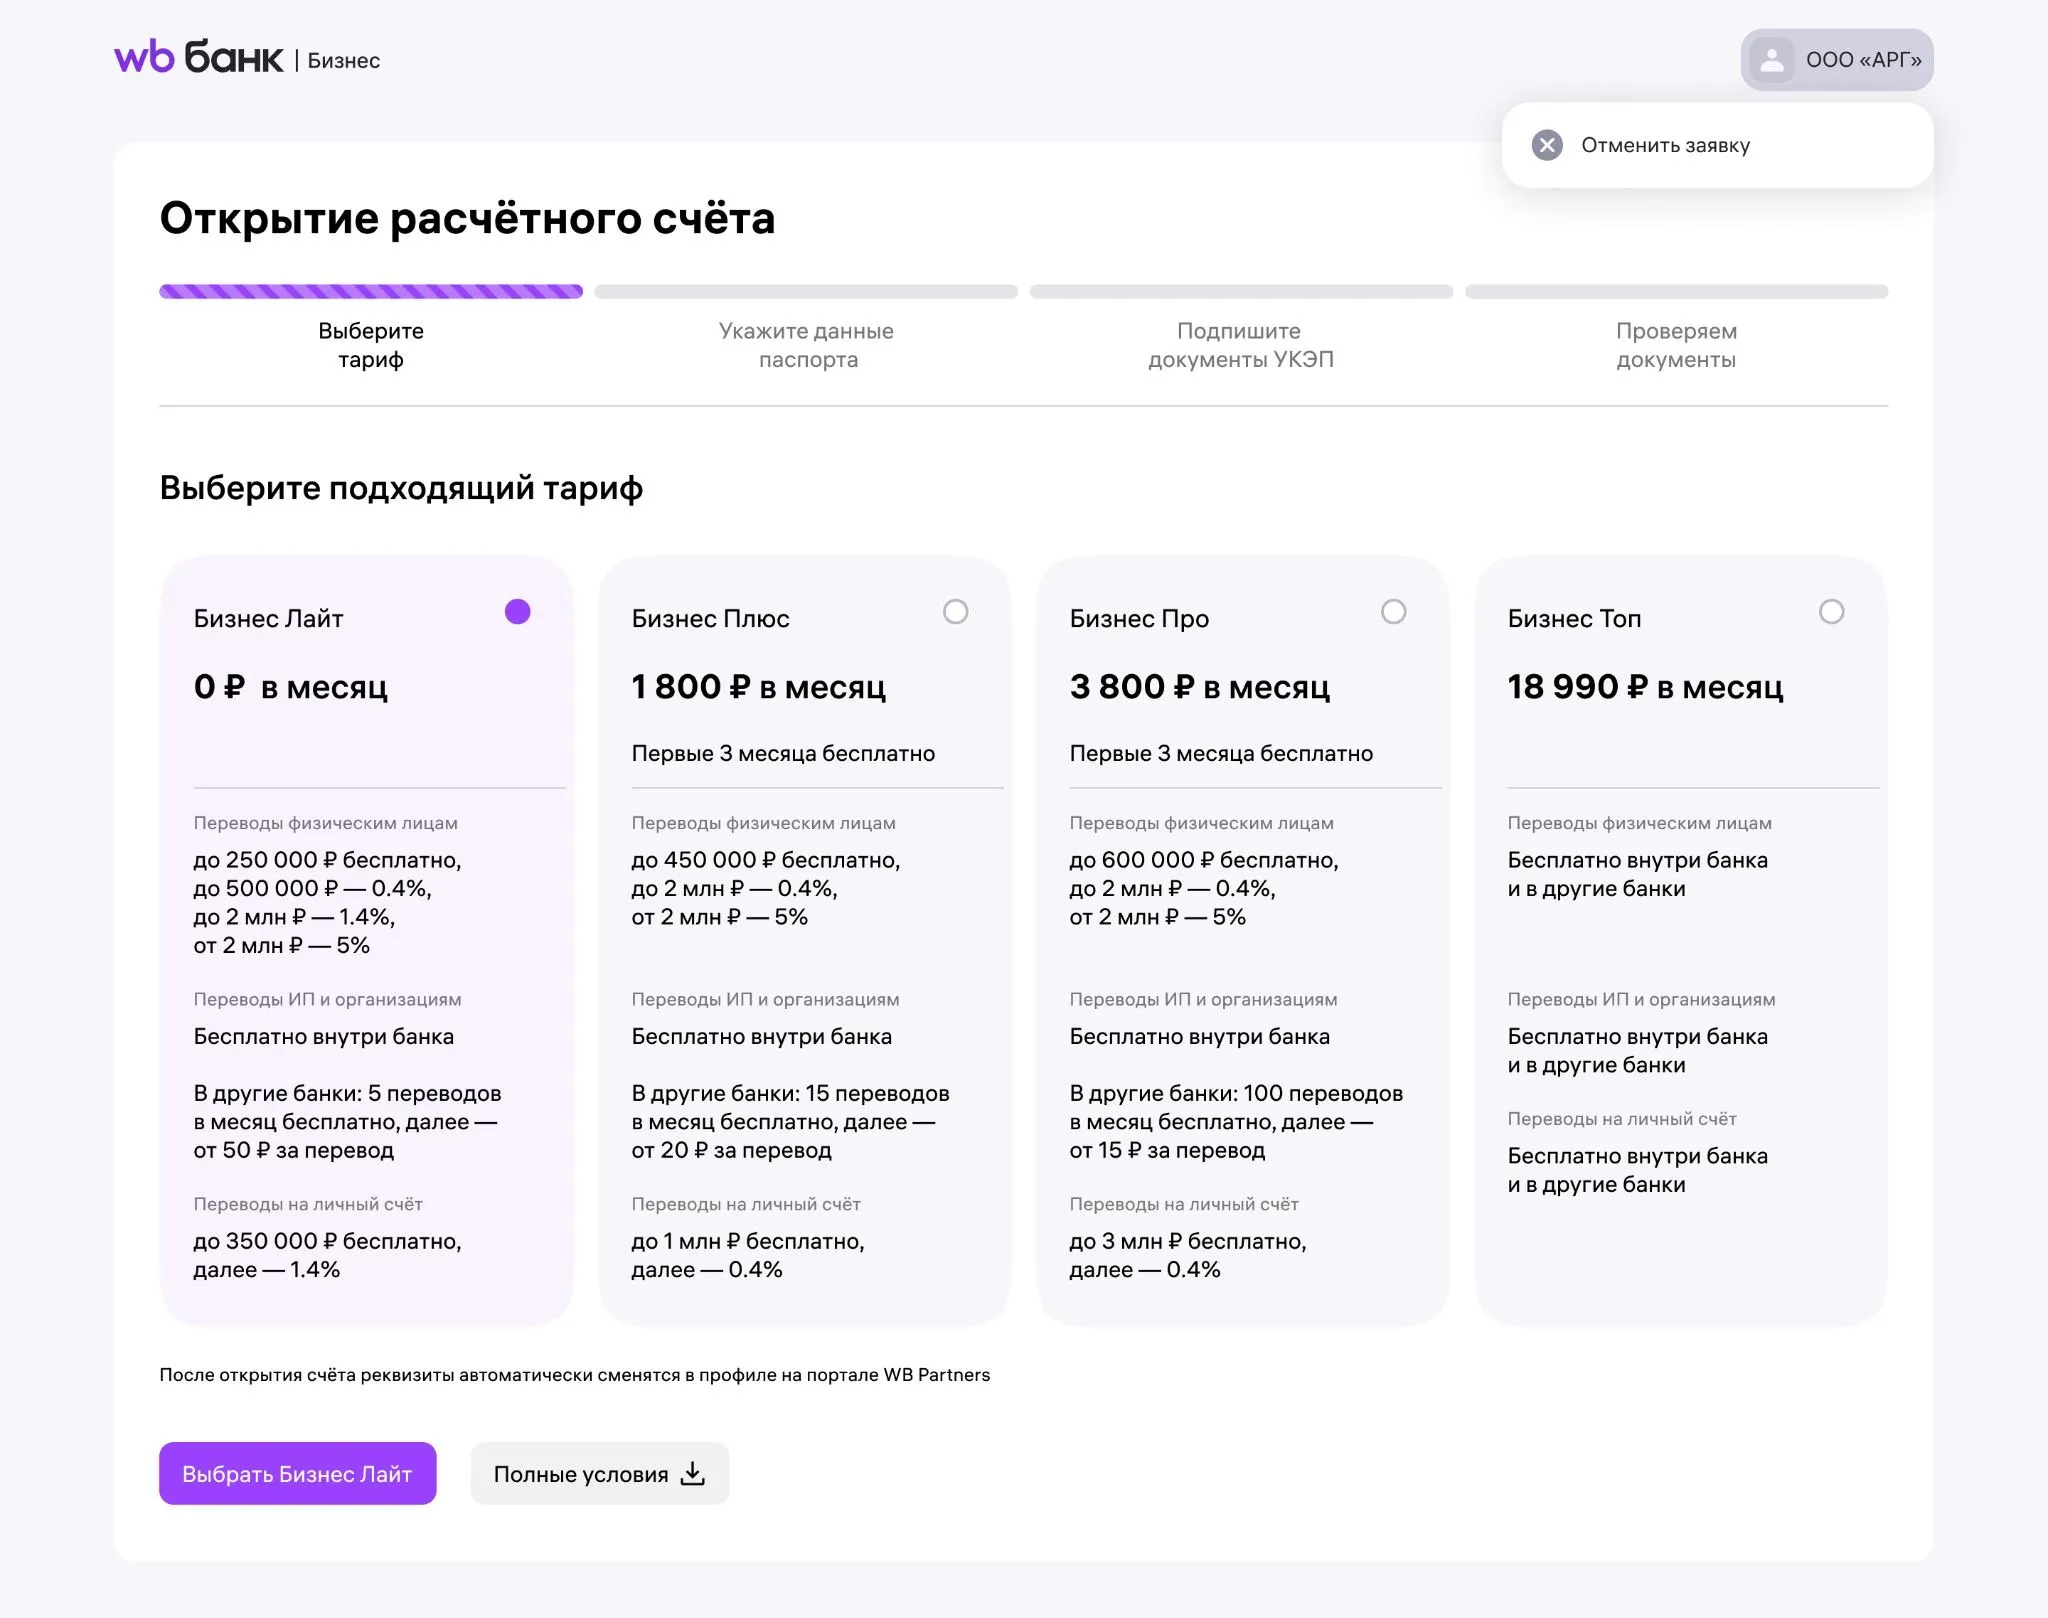Go to the Выберите тариф step
This screenshot has width=2048, height=1618.
(371, 345)
